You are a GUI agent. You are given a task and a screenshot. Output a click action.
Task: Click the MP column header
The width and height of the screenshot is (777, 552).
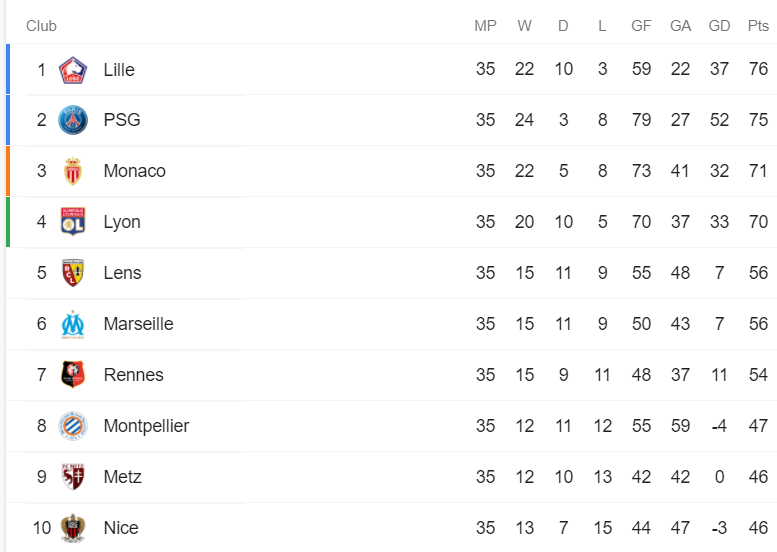[x=485, y=26]
